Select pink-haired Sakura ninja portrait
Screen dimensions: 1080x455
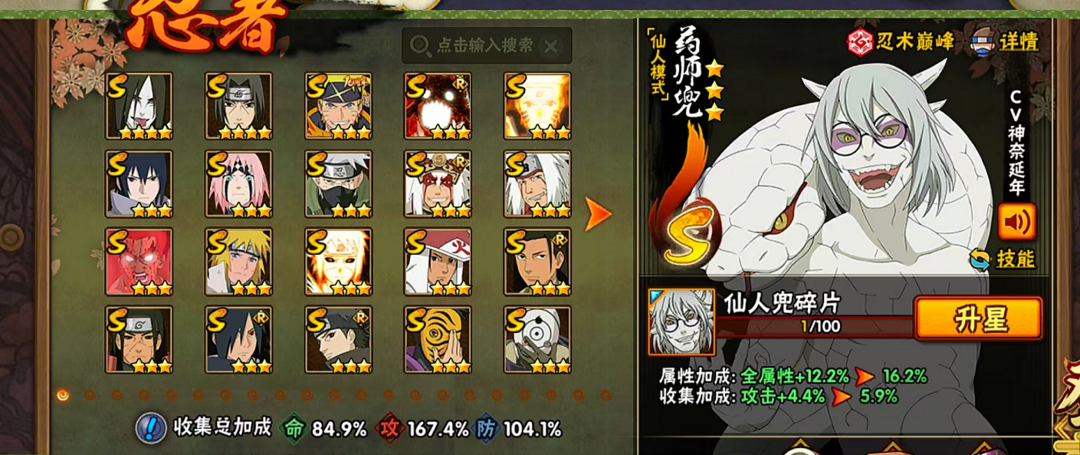(x=238, y=184)
